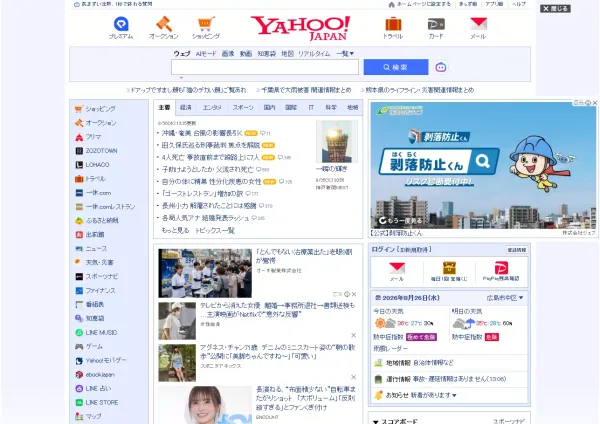Expand the 一覧 search category dropdown

345,54
